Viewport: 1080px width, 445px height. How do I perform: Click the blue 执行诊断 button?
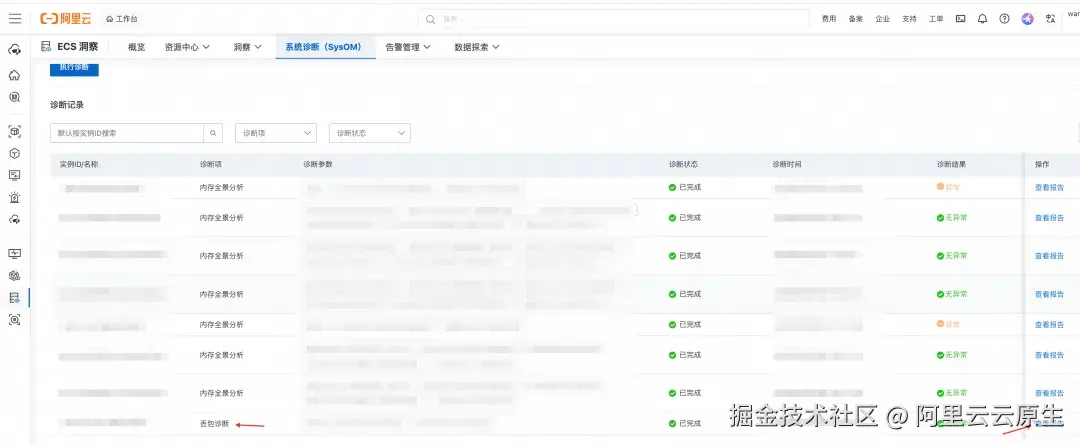click(74, 68)
